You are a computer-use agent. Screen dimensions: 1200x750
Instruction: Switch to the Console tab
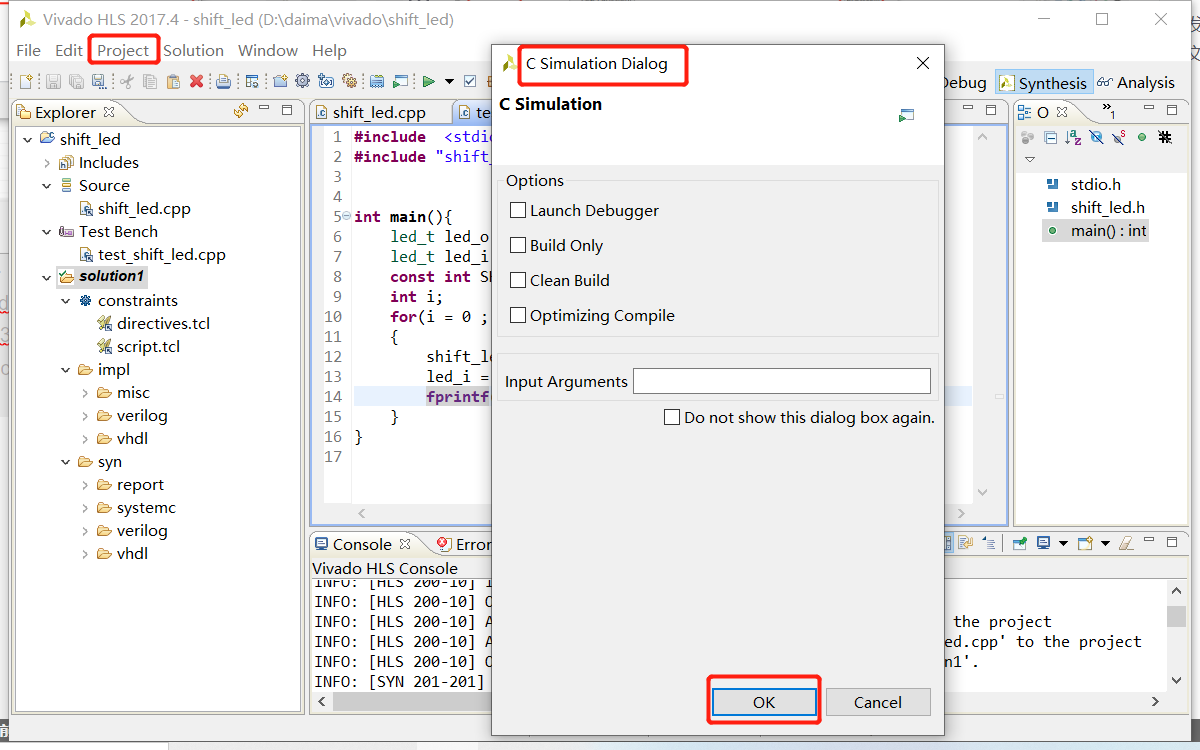(x=361, y=544)
